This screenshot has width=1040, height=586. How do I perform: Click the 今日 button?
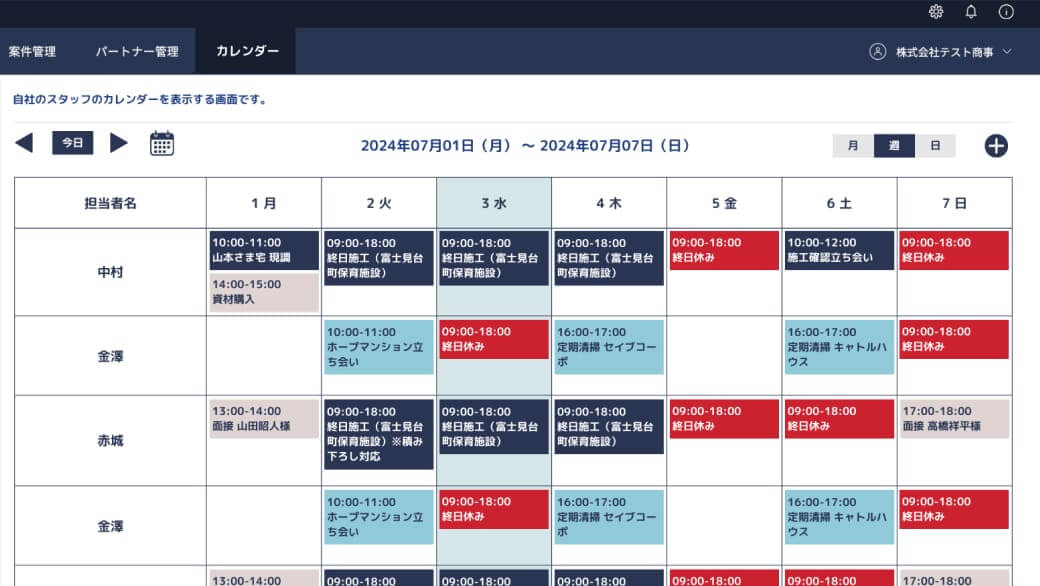(x=73, y=143)
